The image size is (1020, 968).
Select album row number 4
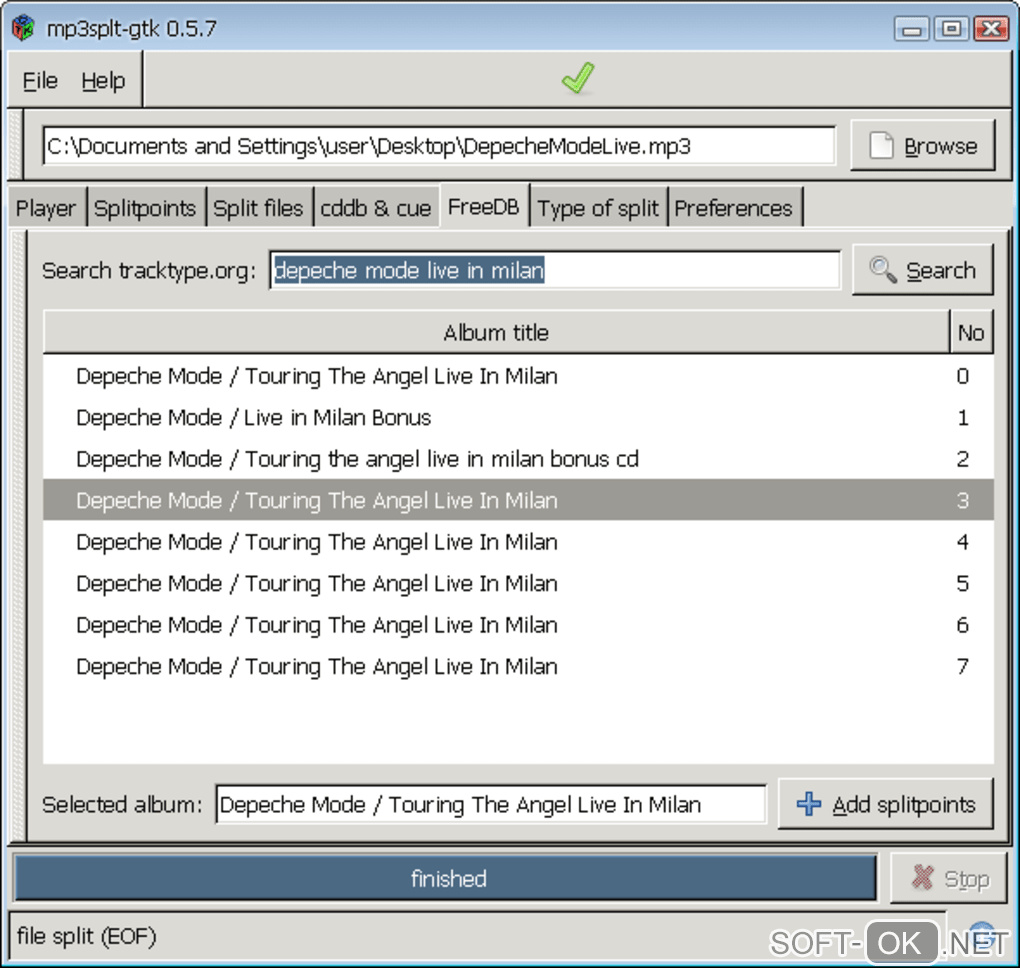[x=518, y=542]
